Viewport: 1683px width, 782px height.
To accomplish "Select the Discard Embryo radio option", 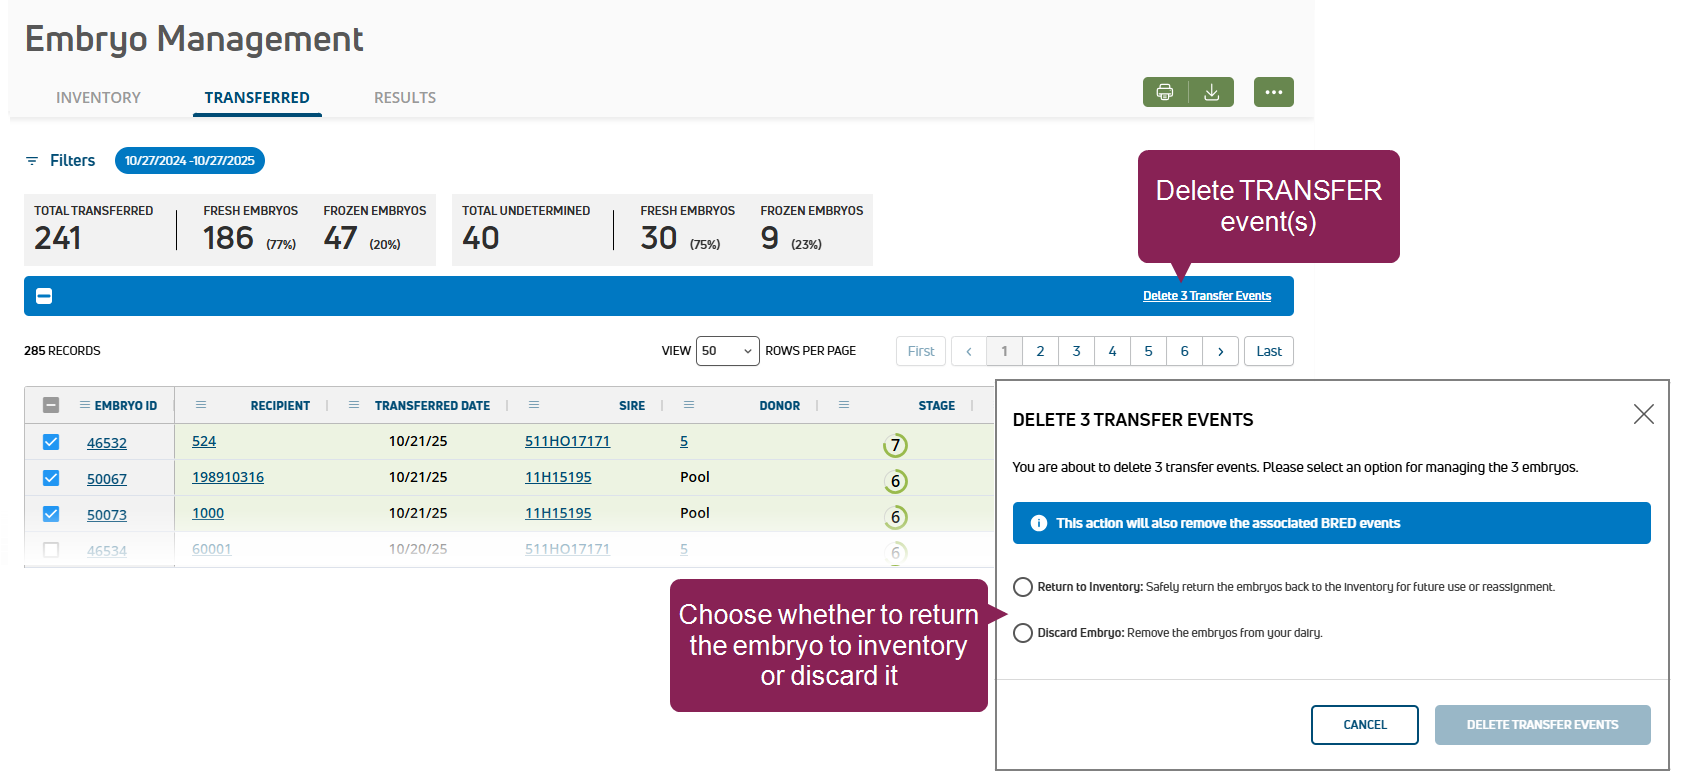I will click(x=1023, y=633).
